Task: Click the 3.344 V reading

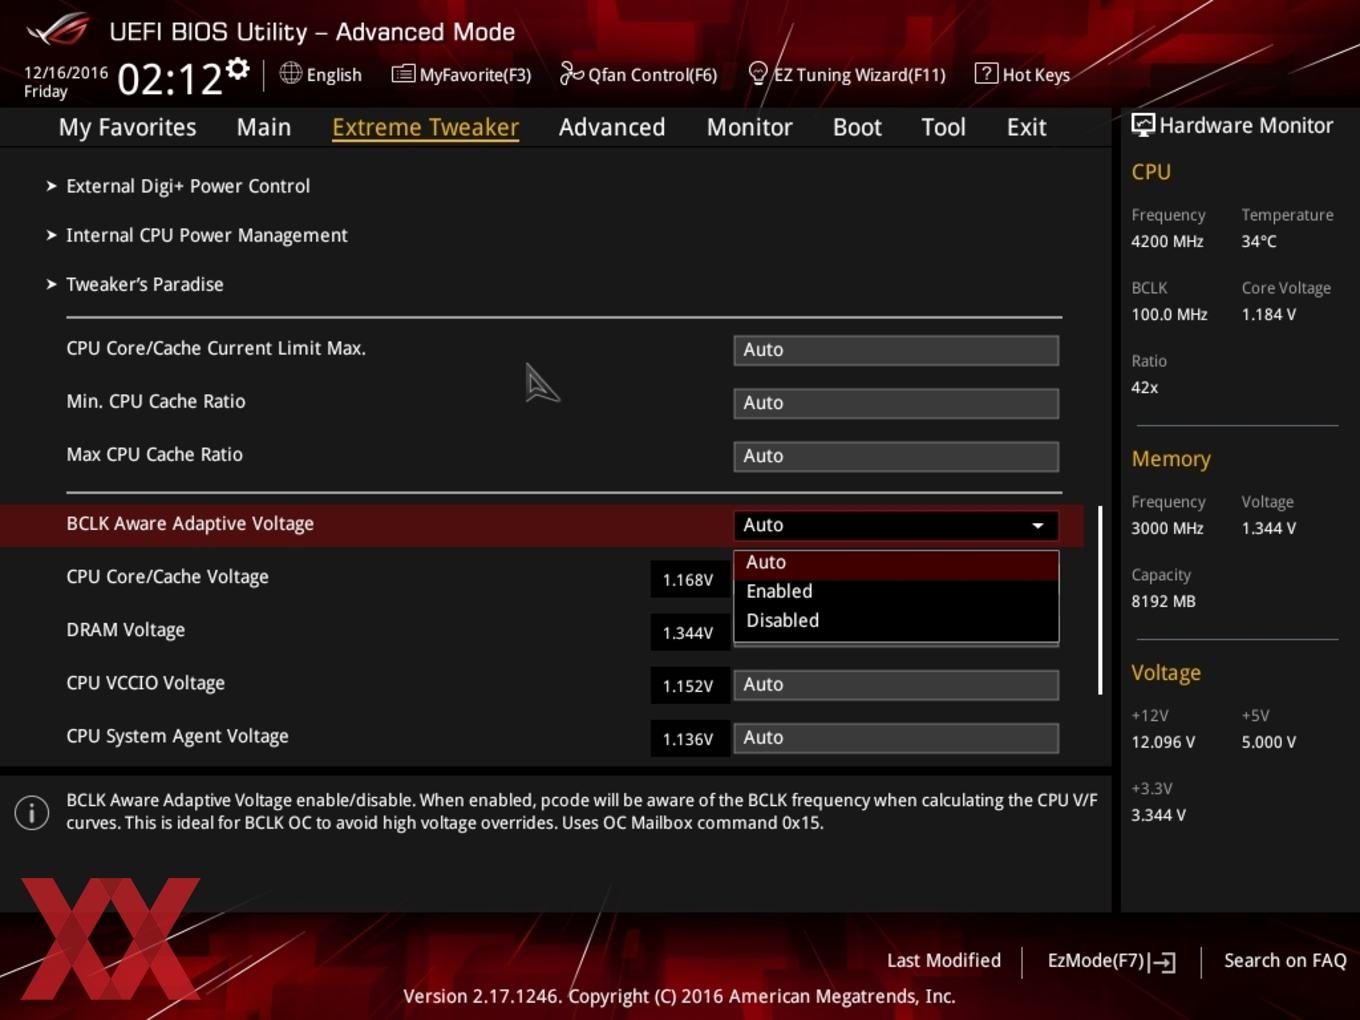Action: pos(1158,815)
